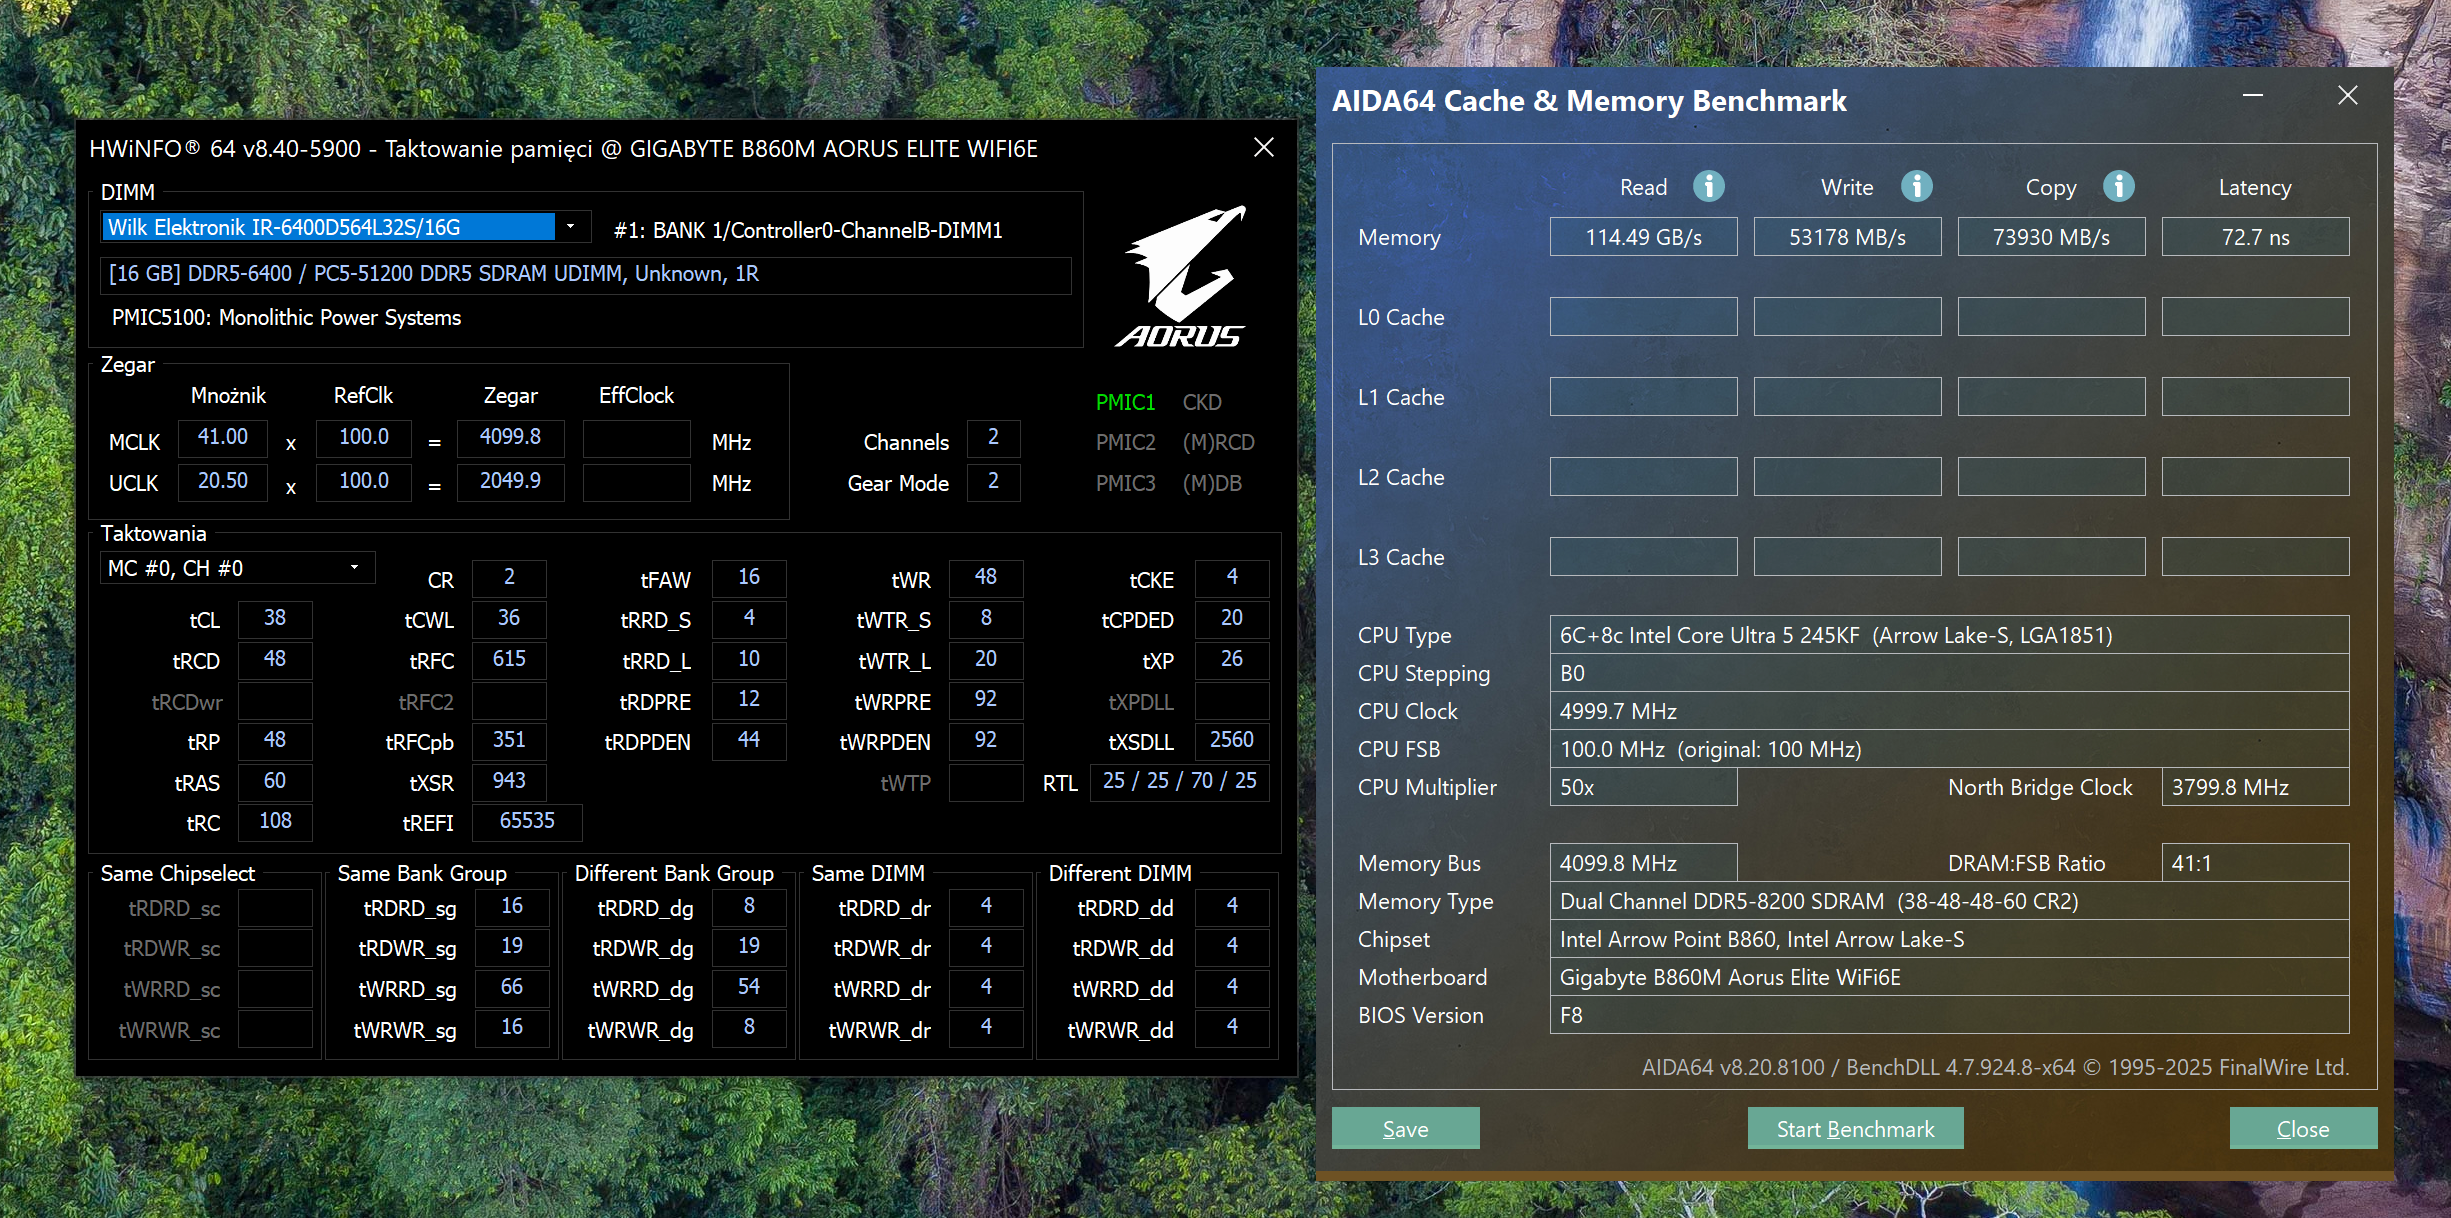Screen dimensions: 2451x1218
Task: Click the Read info icon
Action: point(1708,186)
